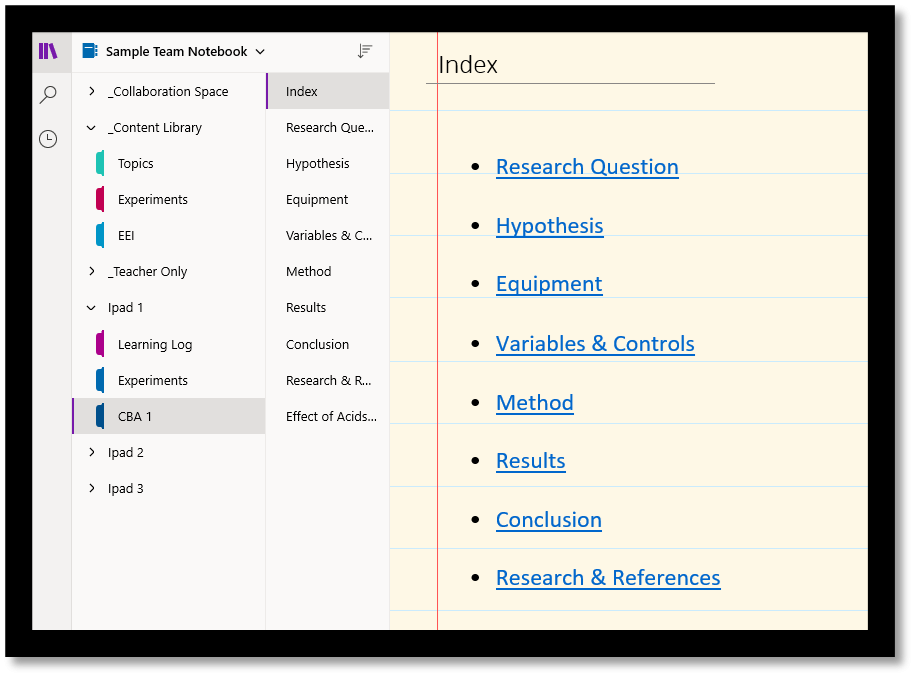The image size is (915, 677).
Task: Click the dark blue CBA 1 section icon
Action: pyautogui.click(x=100, y=417)
